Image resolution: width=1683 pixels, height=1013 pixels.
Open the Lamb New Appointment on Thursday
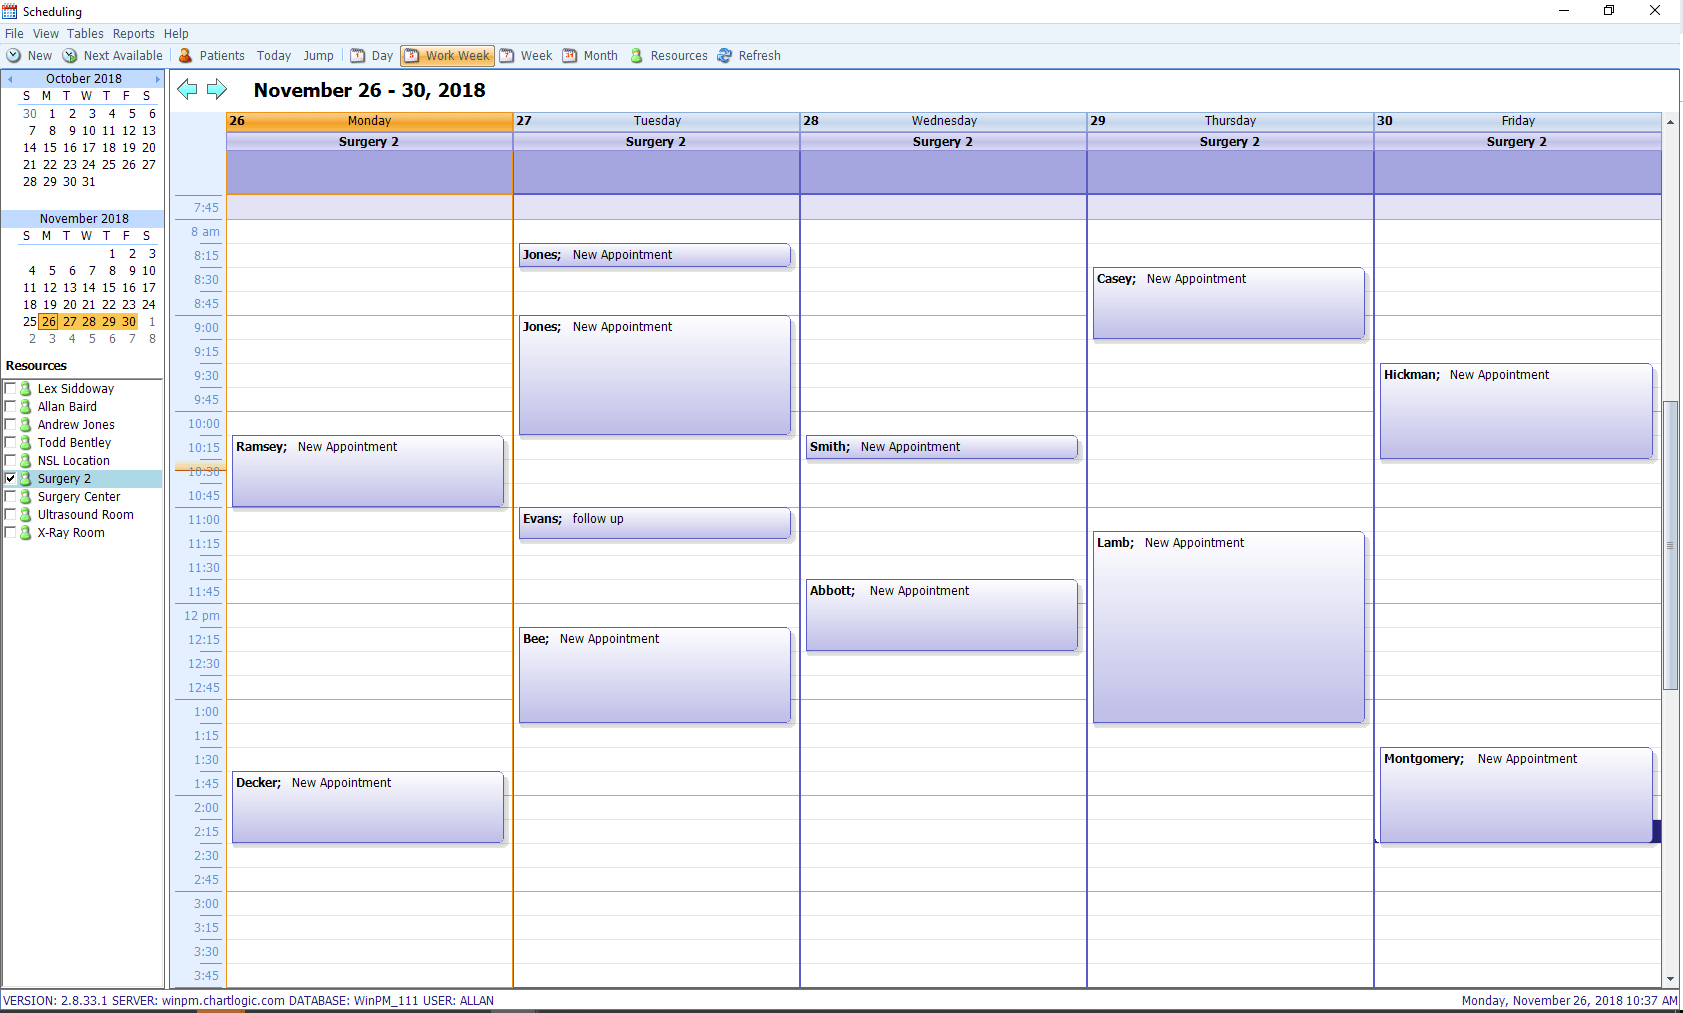[x=1228, y=627]
